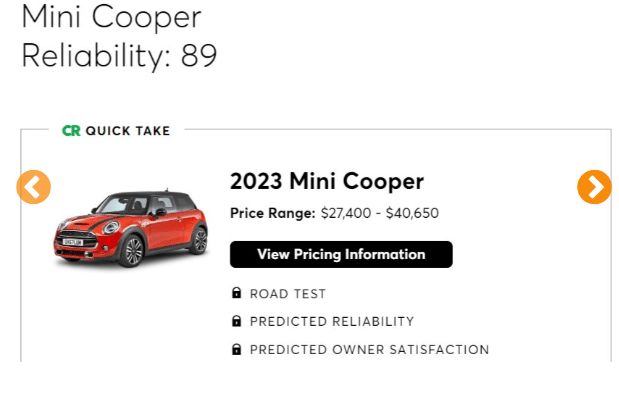Click the word Reliability in the heading
The width and height of the screenshot is (619, 415).
pos(96,55)
